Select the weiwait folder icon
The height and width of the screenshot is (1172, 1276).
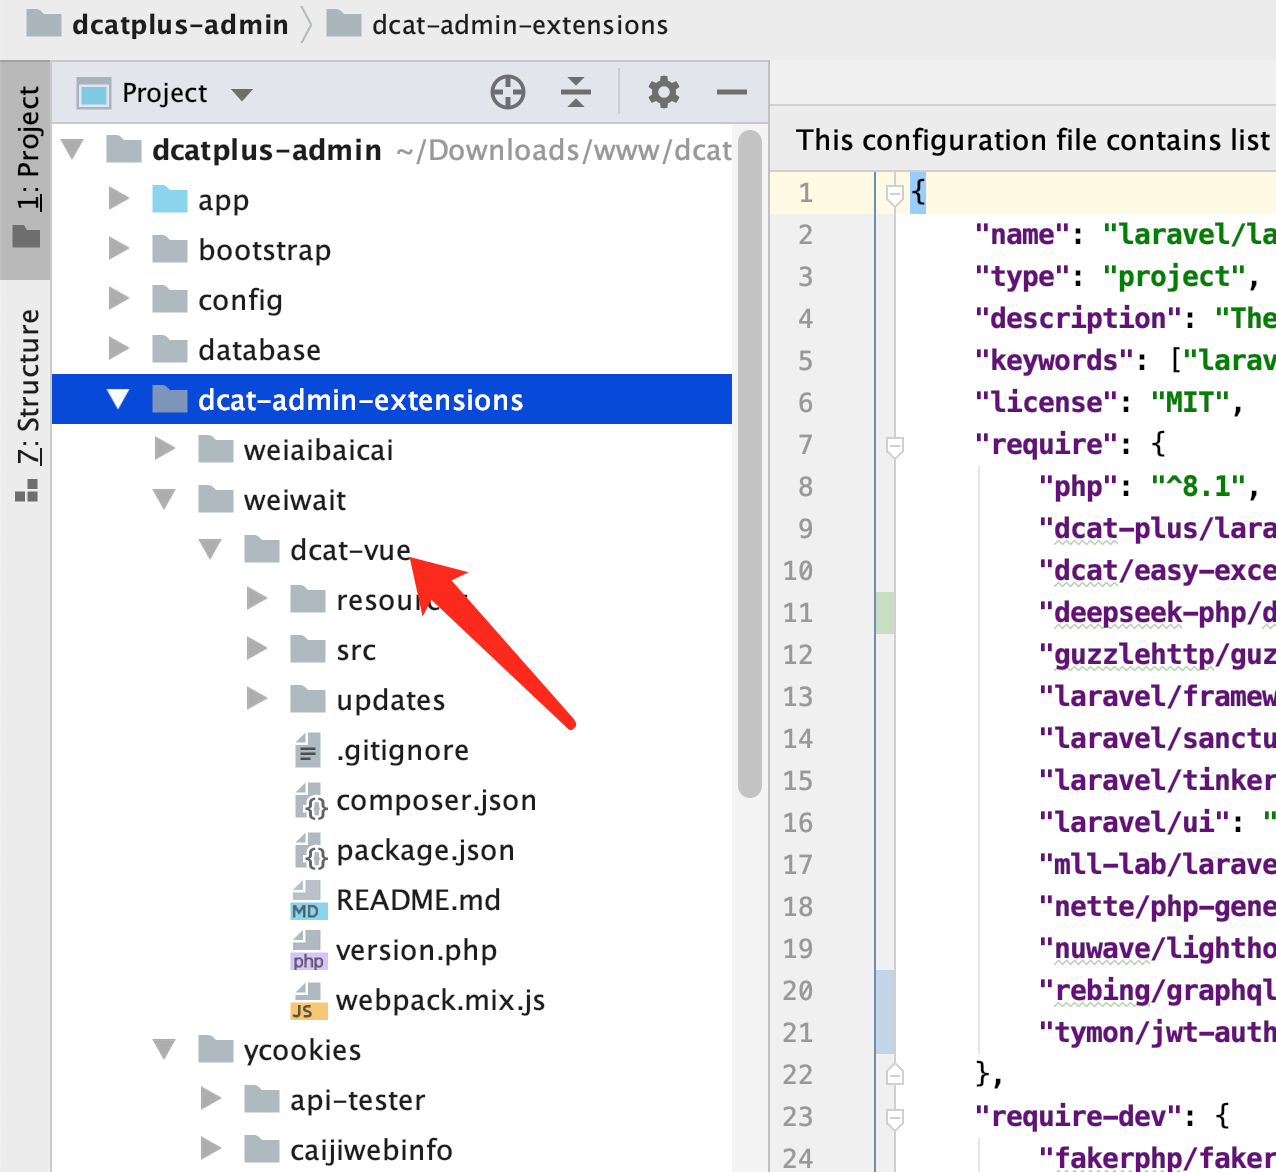(x=216, y=499)
